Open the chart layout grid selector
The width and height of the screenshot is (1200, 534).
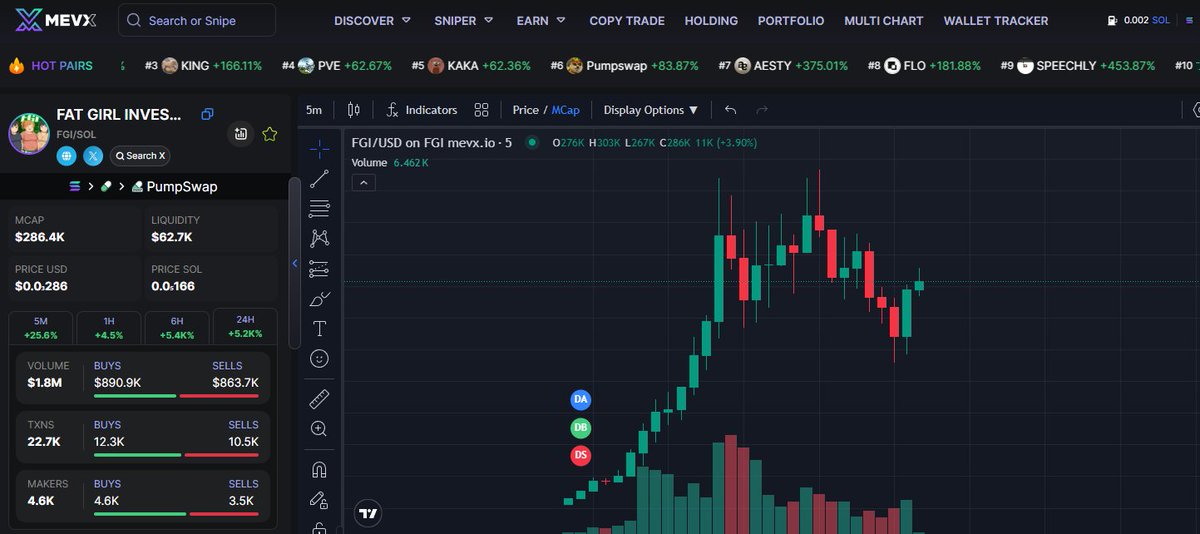[481, 110]
